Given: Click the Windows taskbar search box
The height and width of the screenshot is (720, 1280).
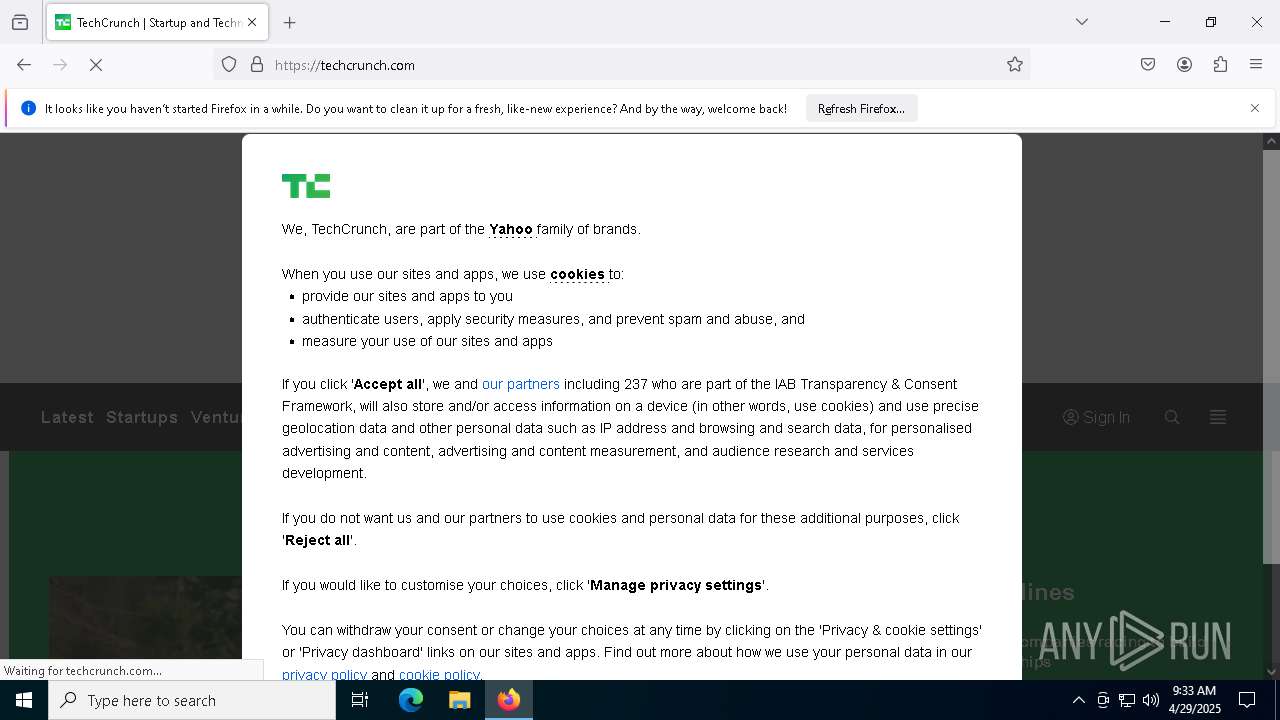Looking at the screenshot, I should pyautogui.click(x=192, y=700).
